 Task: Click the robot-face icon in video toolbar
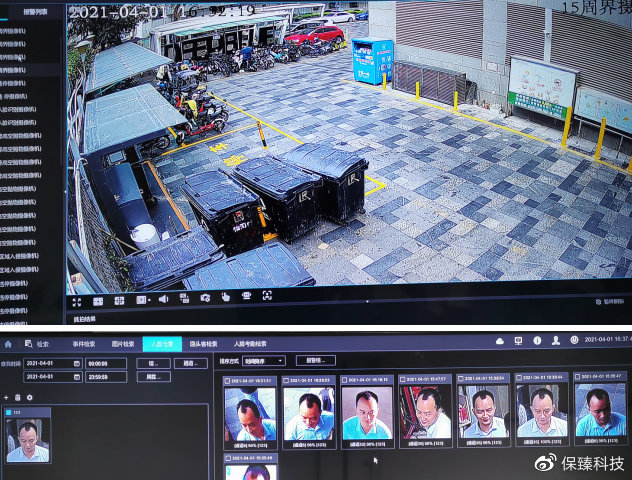(246, 296)
